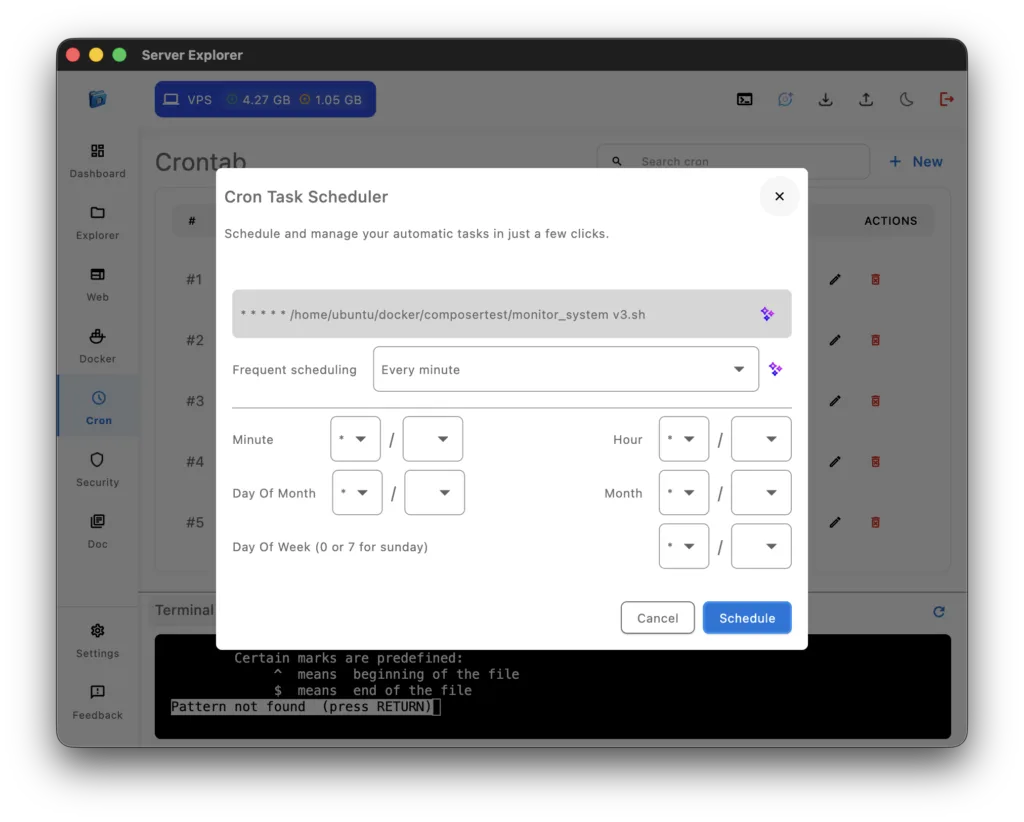Toggle dark mode moon icon
Image resolution: width=1024 pixels, height=822 pixels.
point(906,99)
